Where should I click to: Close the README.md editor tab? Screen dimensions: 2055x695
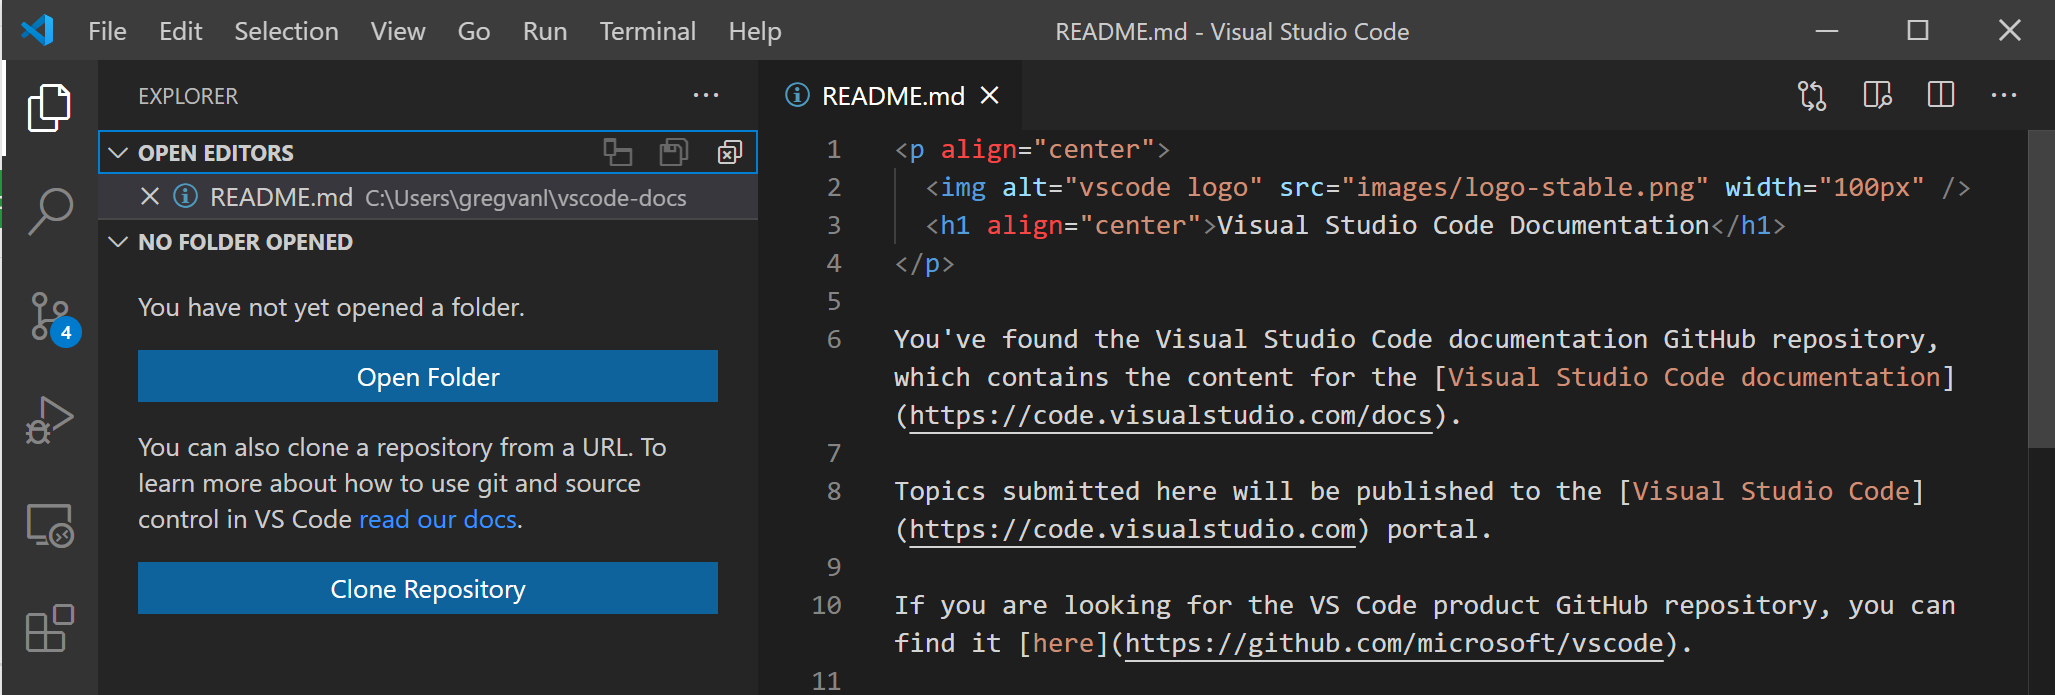(989, 95)
